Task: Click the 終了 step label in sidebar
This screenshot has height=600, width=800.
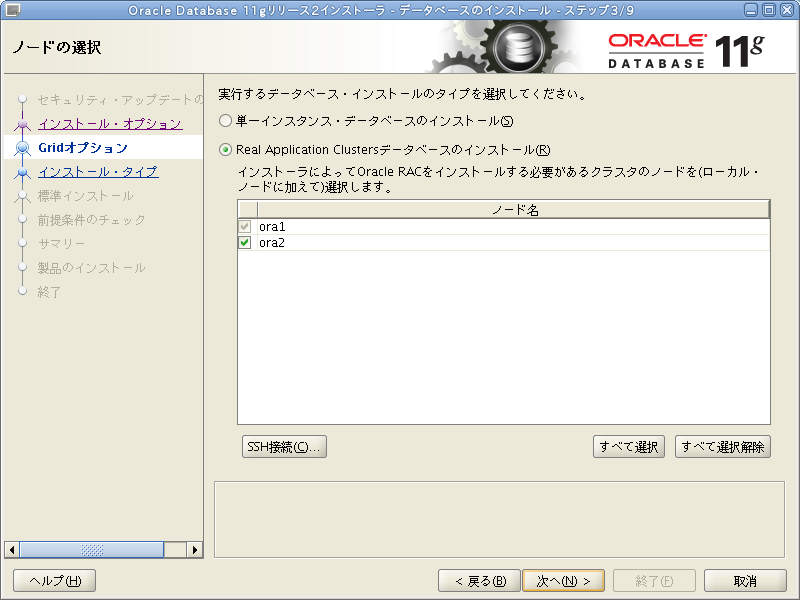Action: [49, 292]
